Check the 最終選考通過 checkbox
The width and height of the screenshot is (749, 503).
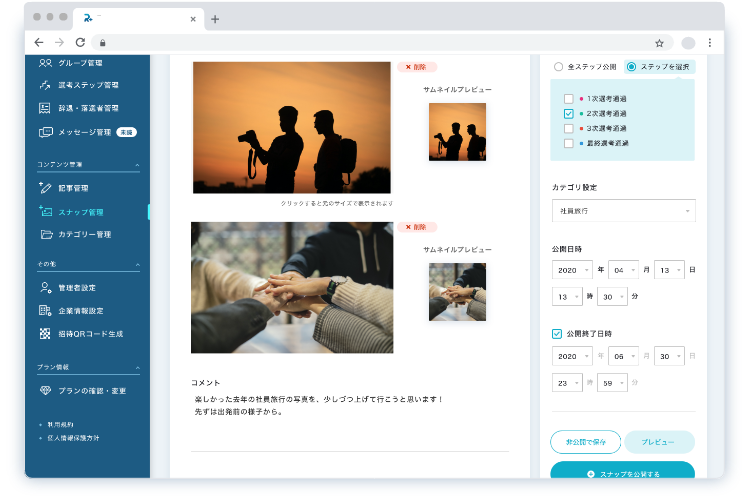569,143
